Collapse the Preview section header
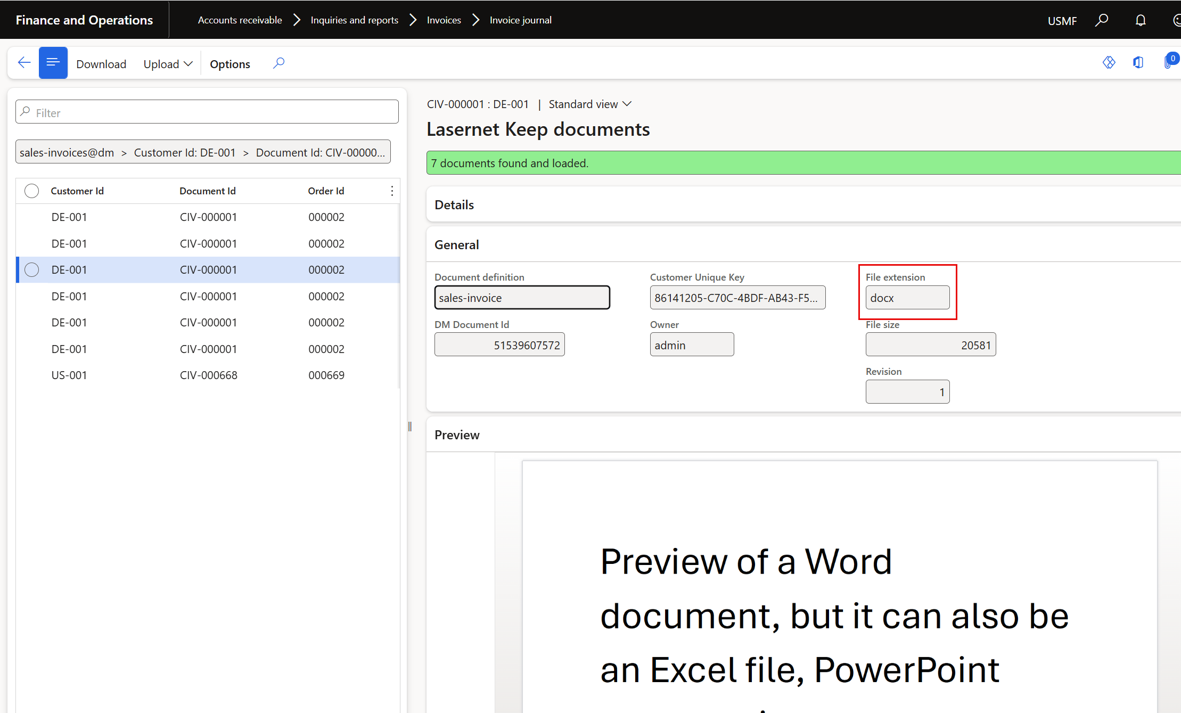Image resolution: width=1181 pixels, height=713 pixels. point(457,435)
